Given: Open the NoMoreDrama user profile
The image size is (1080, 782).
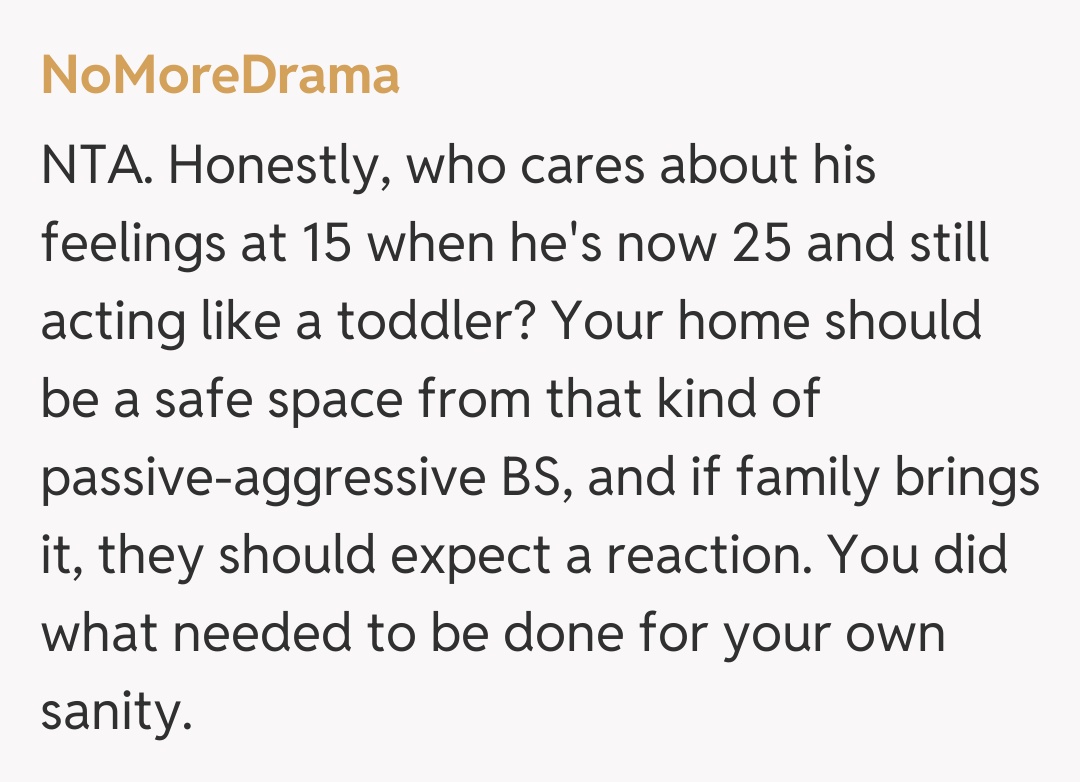Looking at the screenshot, I should 220,75.
